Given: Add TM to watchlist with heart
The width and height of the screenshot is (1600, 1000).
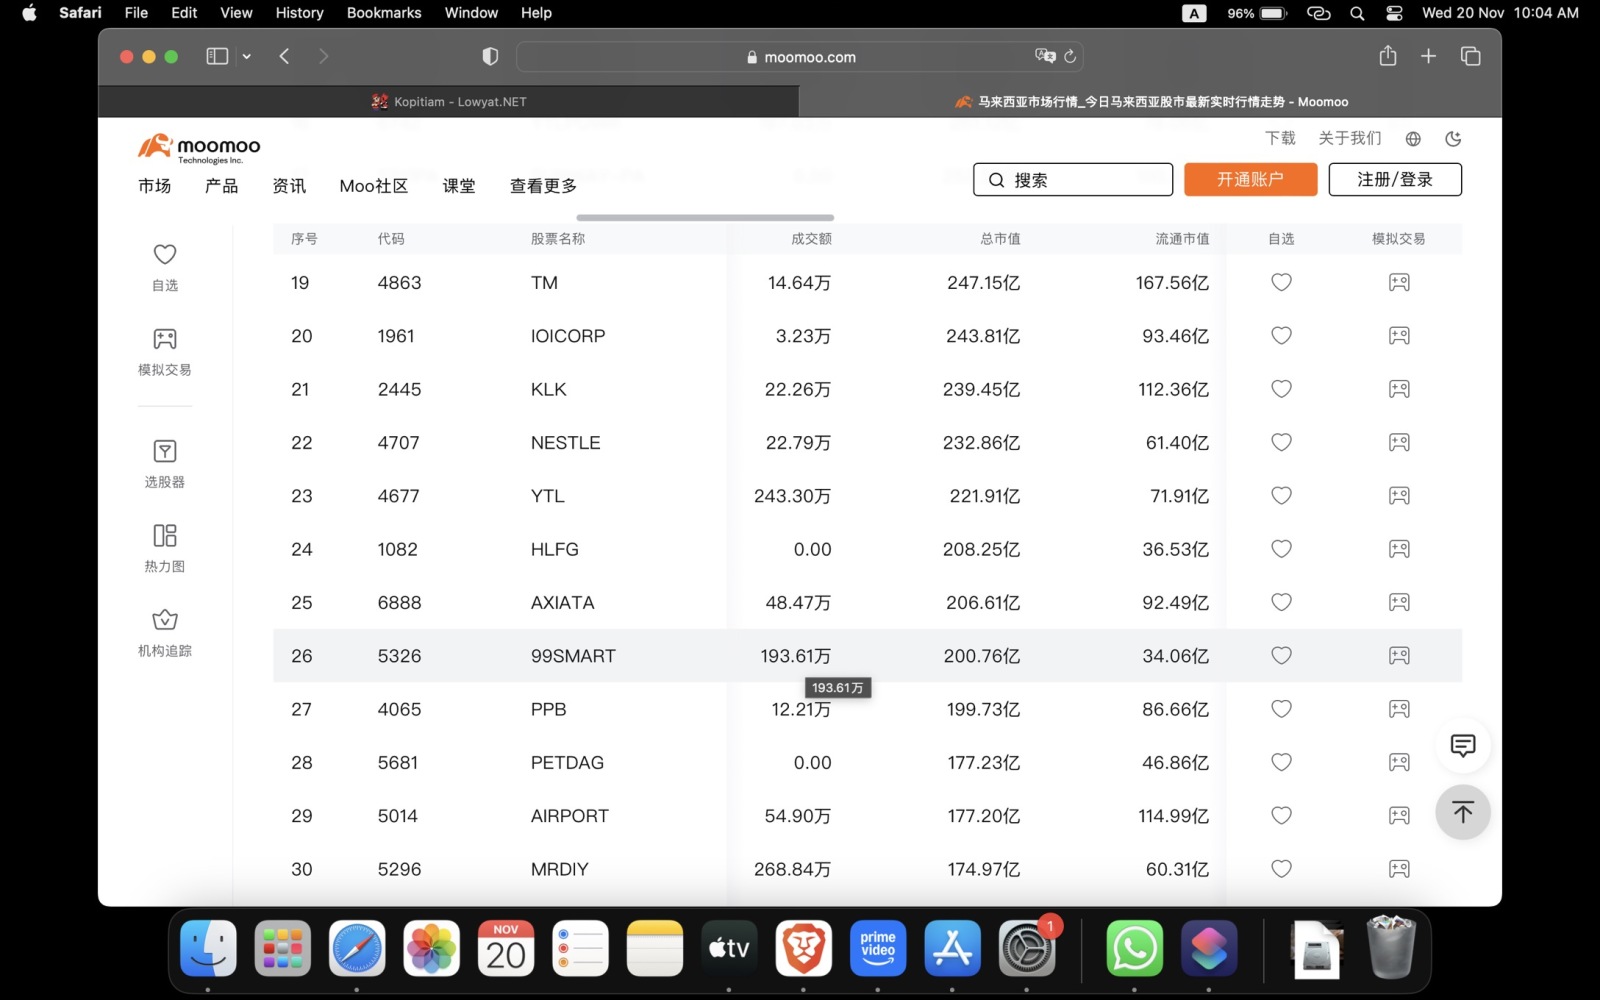Looking at the screenshot, I should [x=1281, y=283].
